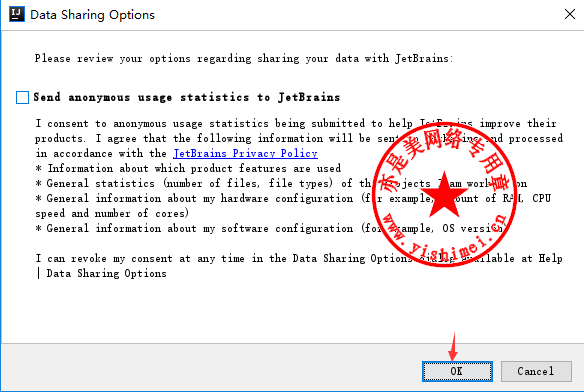Open the JetBrains Privacy Policy link
The height and width of the screenshot is (392, 584).
click(x=245, y=154)
